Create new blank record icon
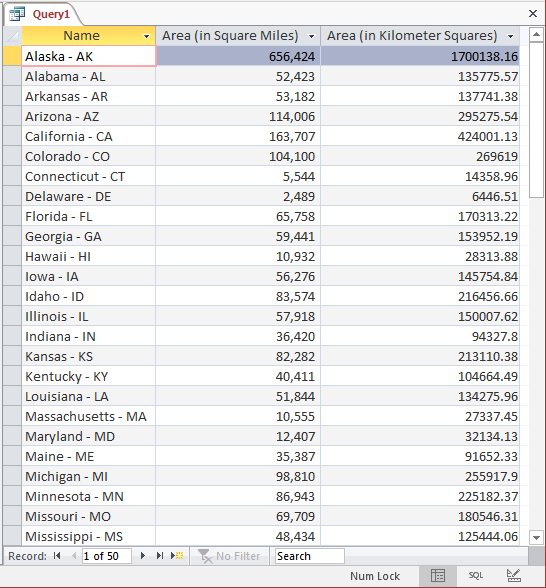 (x=177, y=555)
